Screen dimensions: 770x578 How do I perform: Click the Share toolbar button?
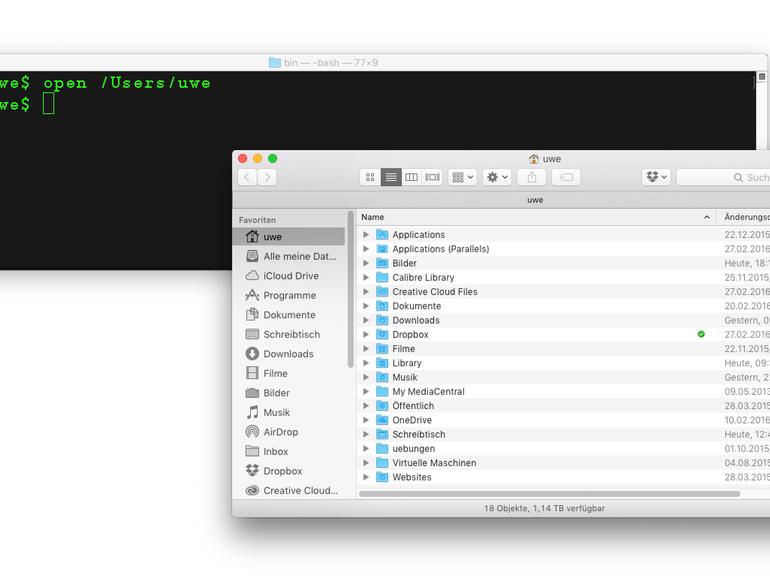tap(532, 177)
